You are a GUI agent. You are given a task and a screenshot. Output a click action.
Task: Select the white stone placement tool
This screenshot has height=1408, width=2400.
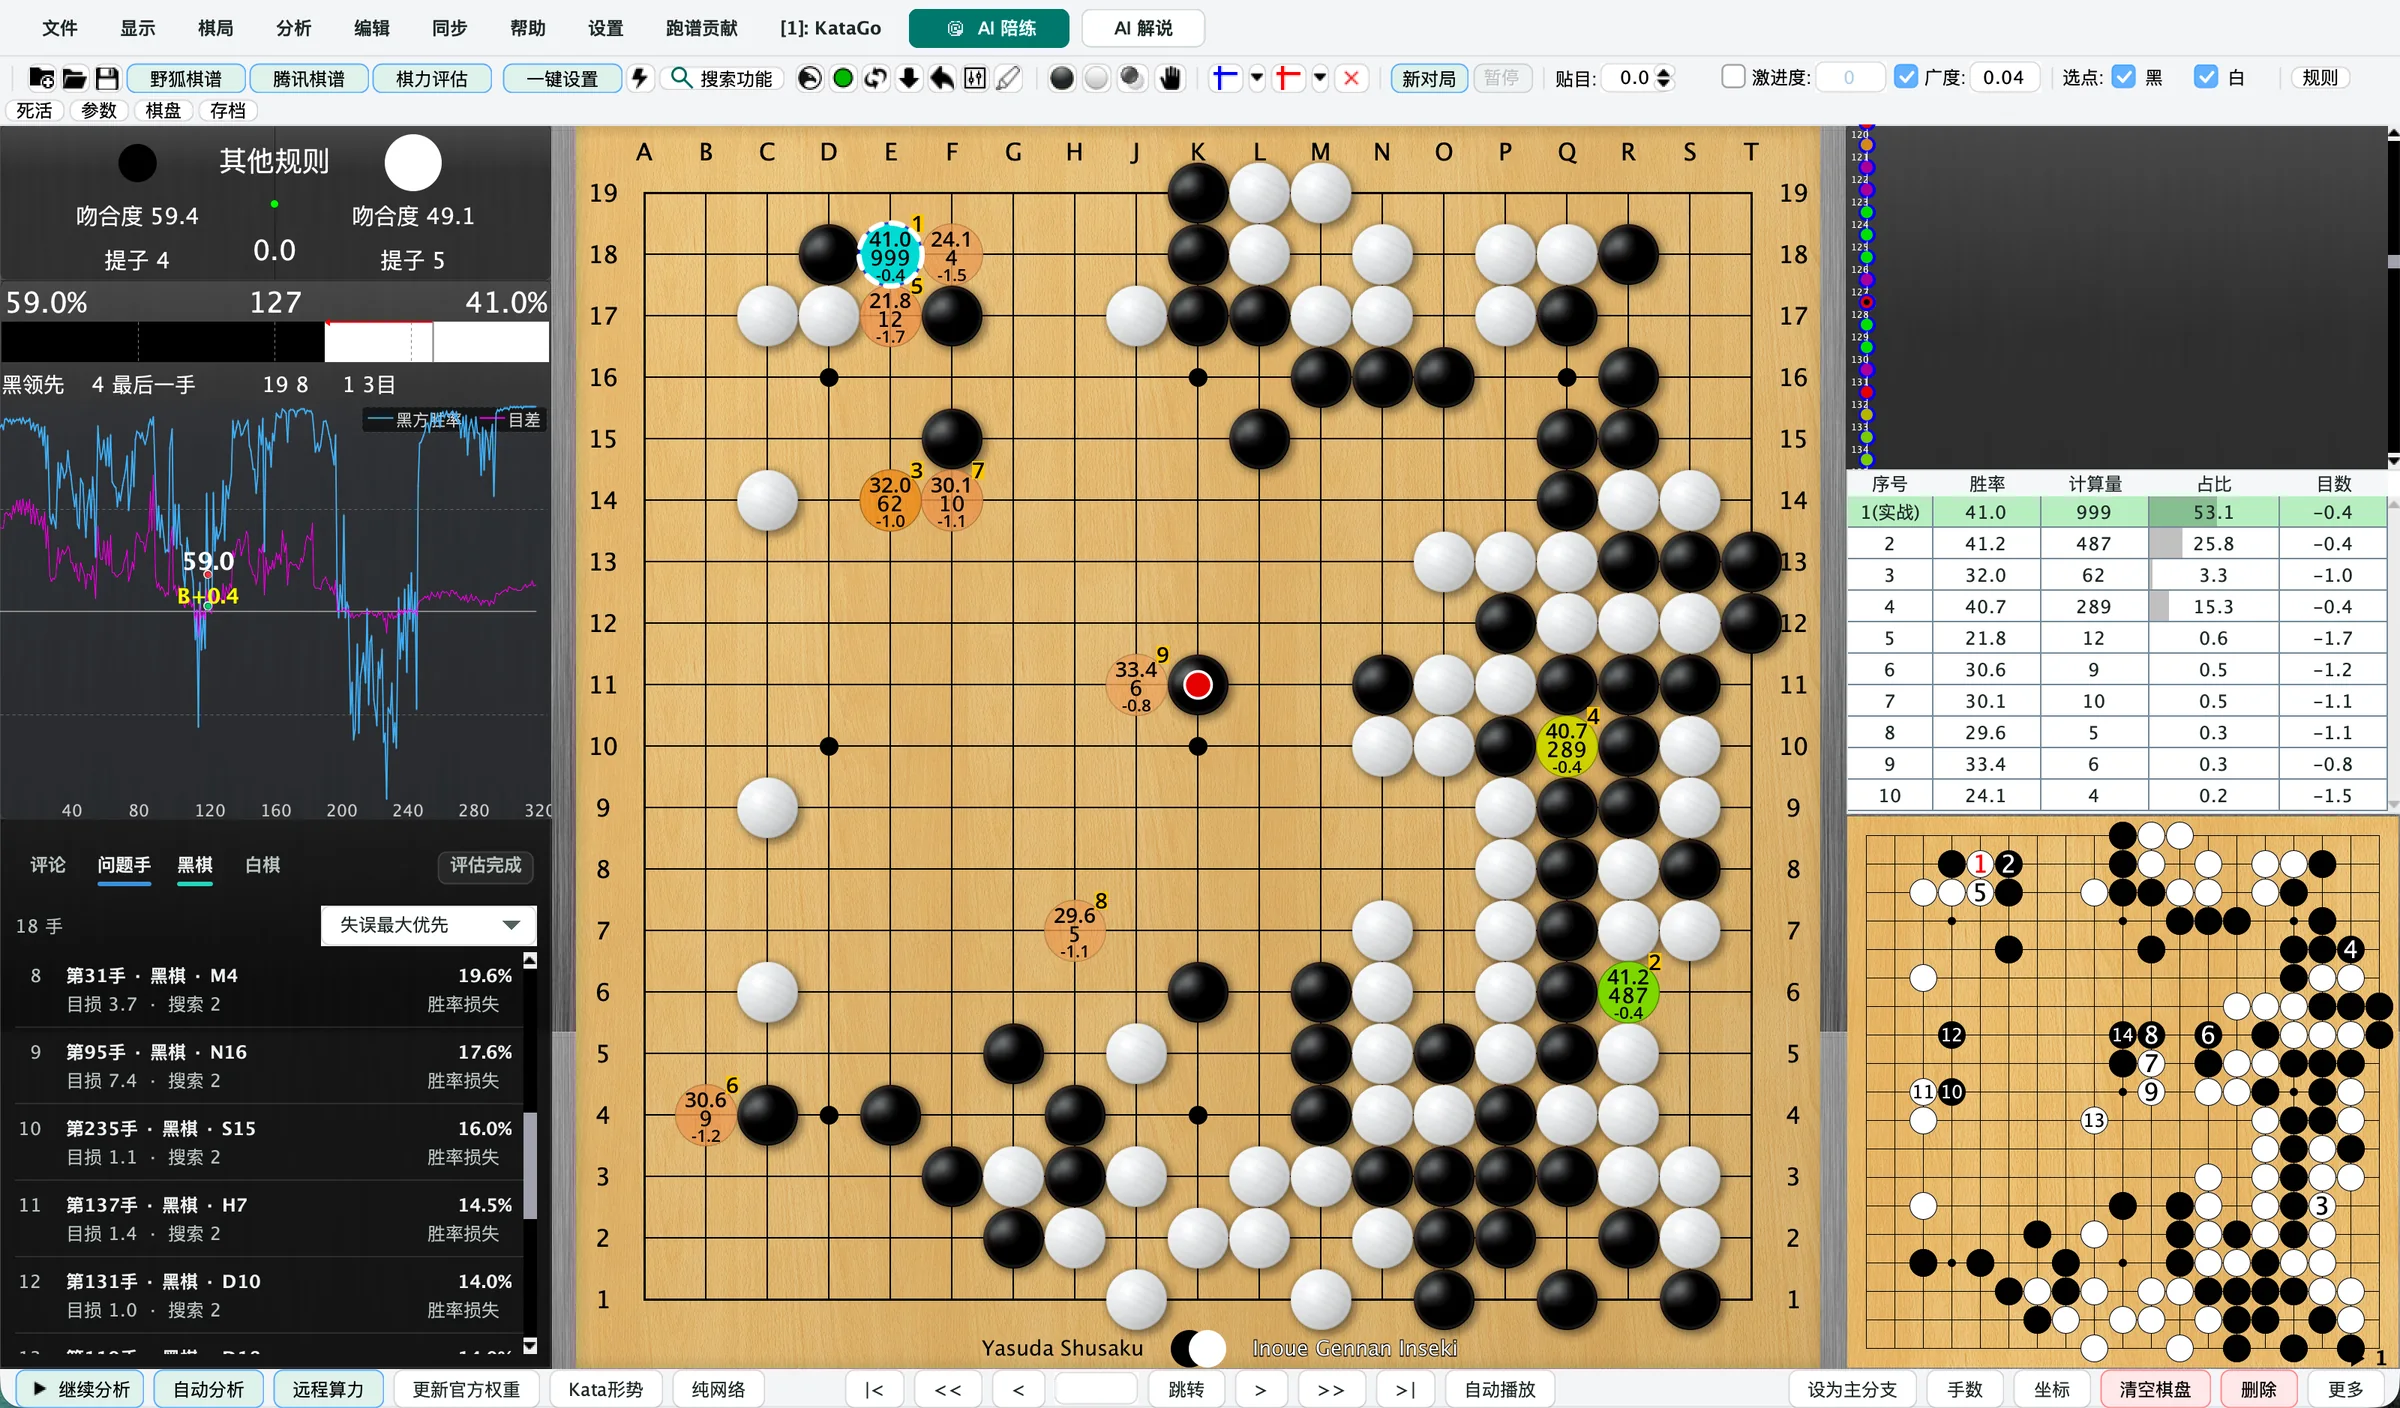coord(1097,78)
